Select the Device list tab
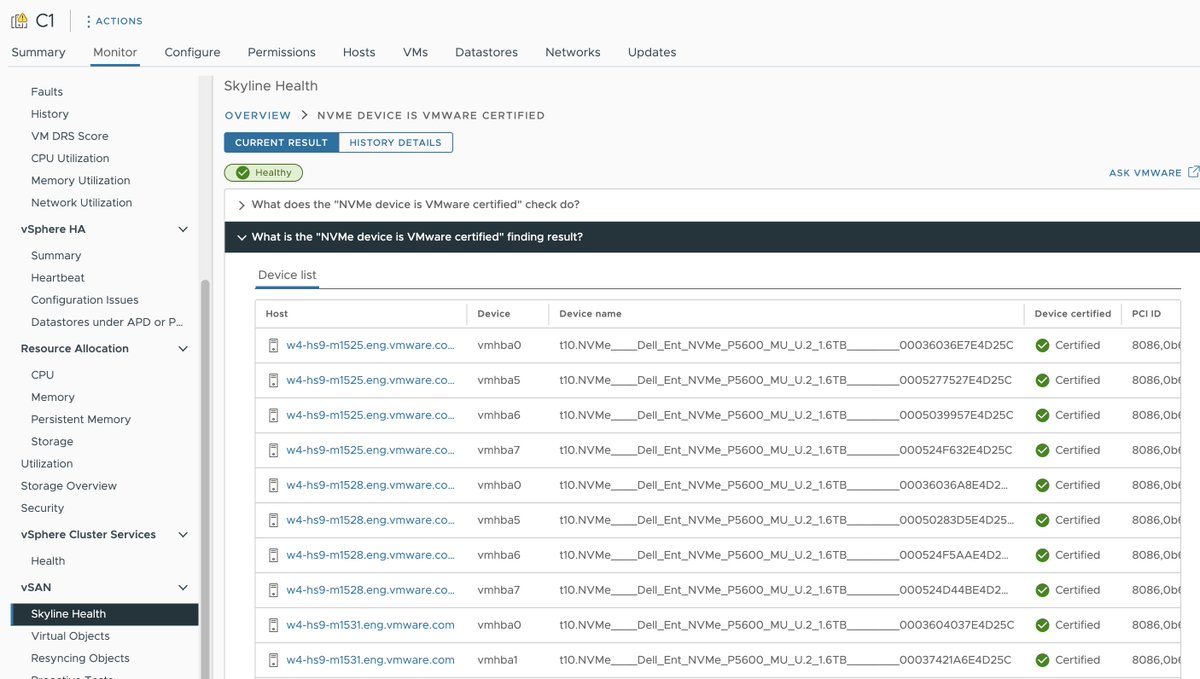Viewport: 1200px width, 679px height. [287, 275]
